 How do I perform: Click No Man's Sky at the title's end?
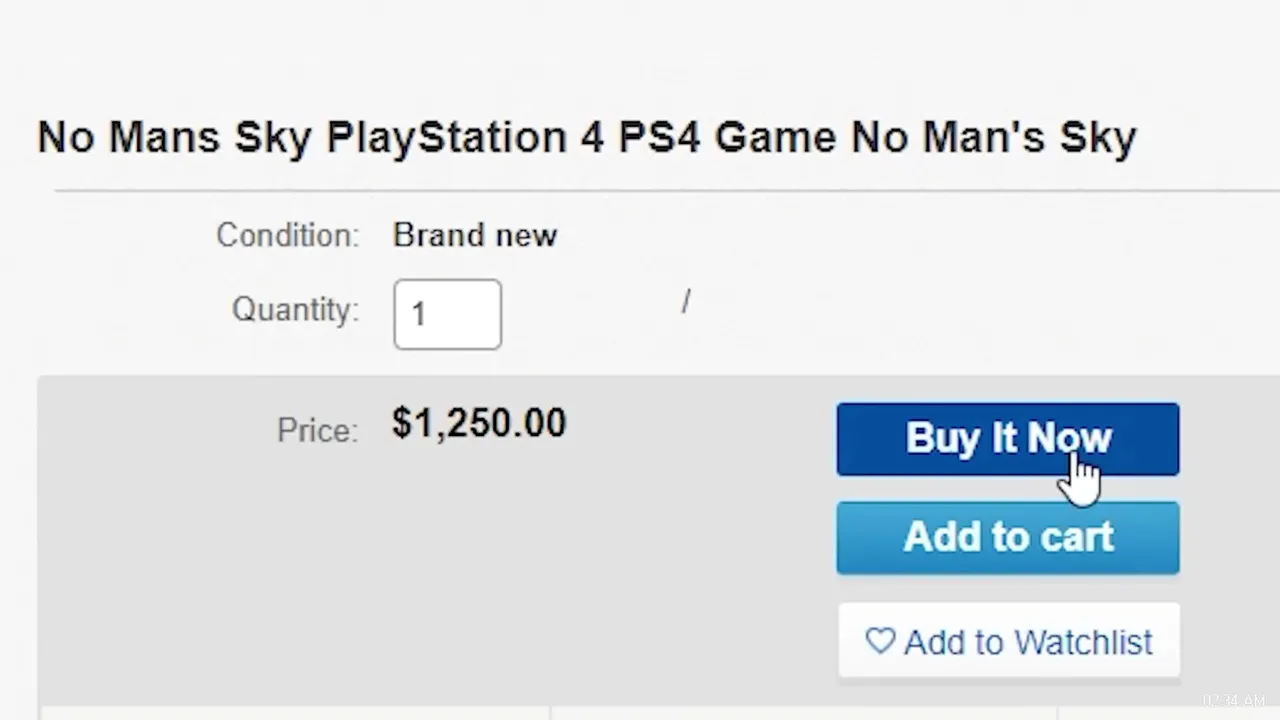click(x=993, y=137)
